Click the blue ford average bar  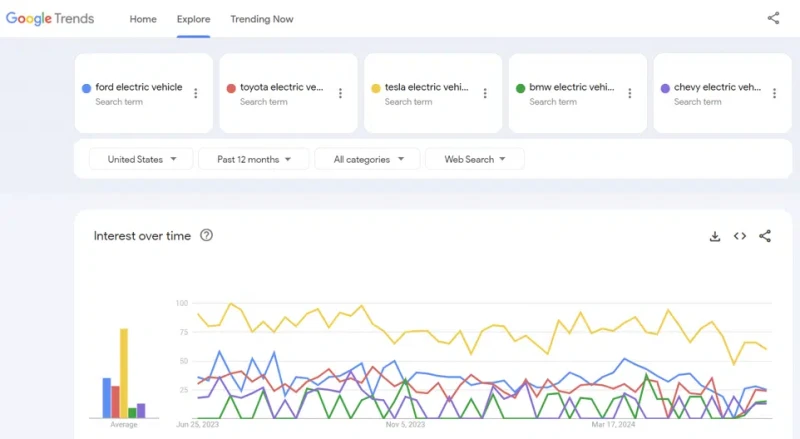tap(107, 398)
